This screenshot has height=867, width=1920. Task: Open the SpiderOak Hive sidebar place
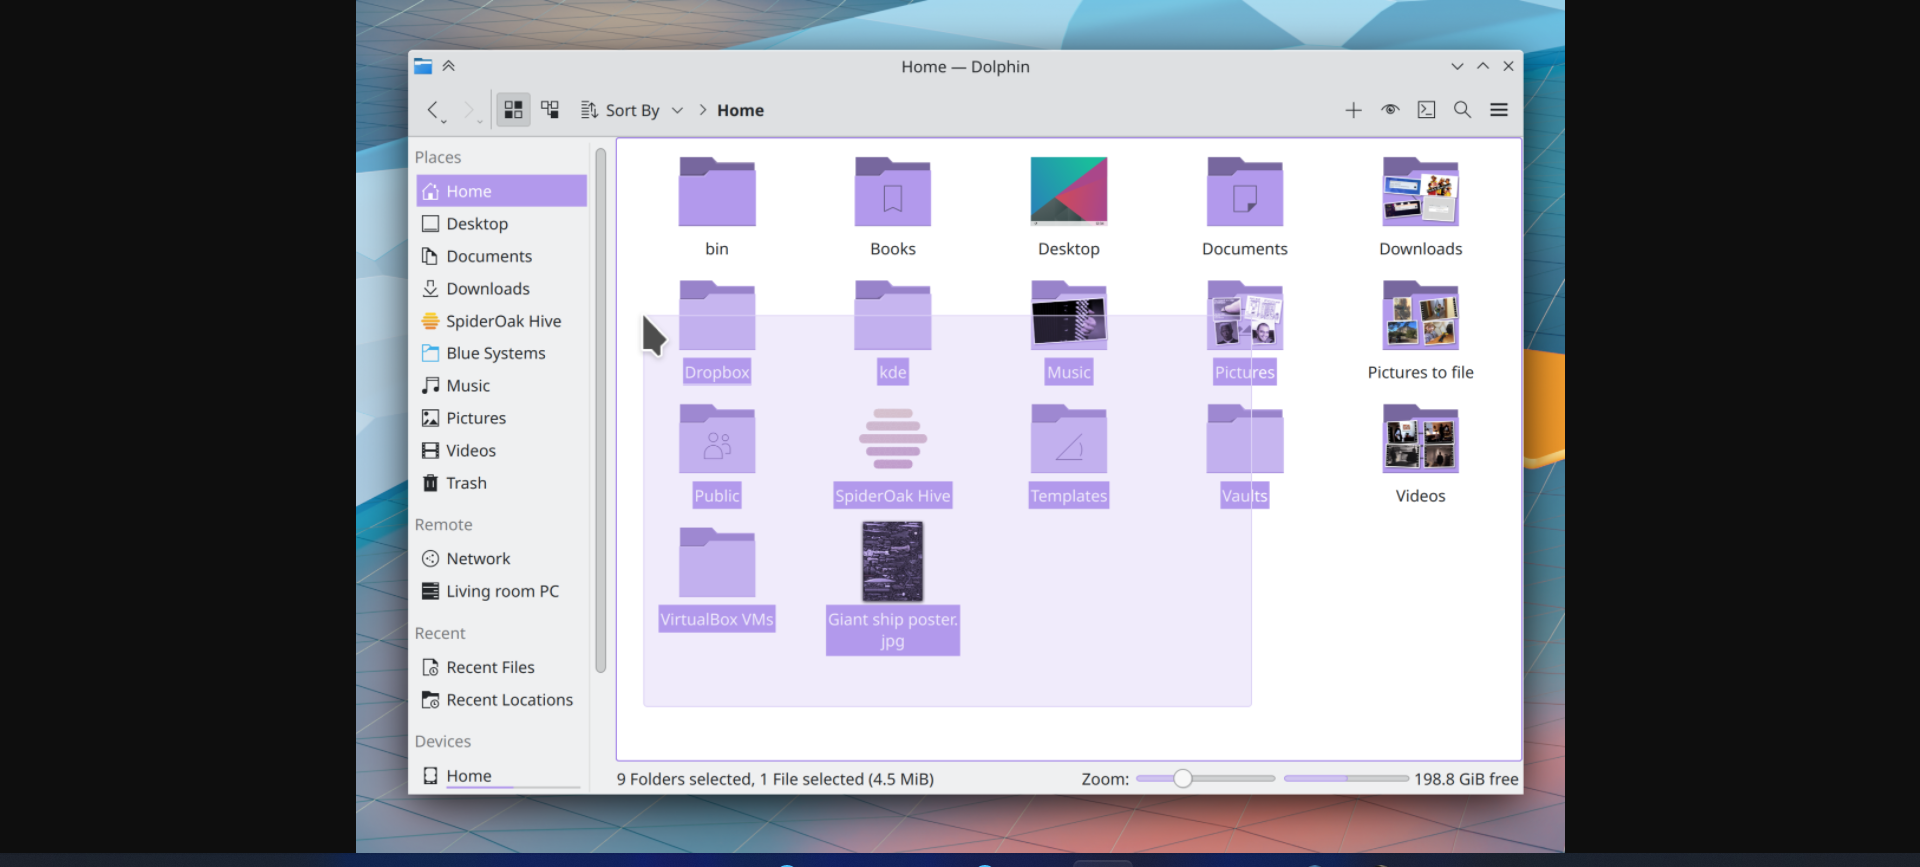pos(501,321)
